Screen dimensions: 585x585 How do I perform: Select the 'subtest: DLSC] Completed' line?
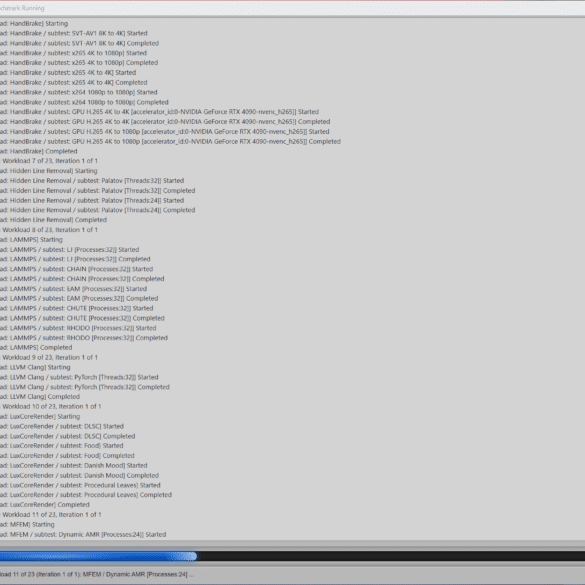(x=68, y=436)
